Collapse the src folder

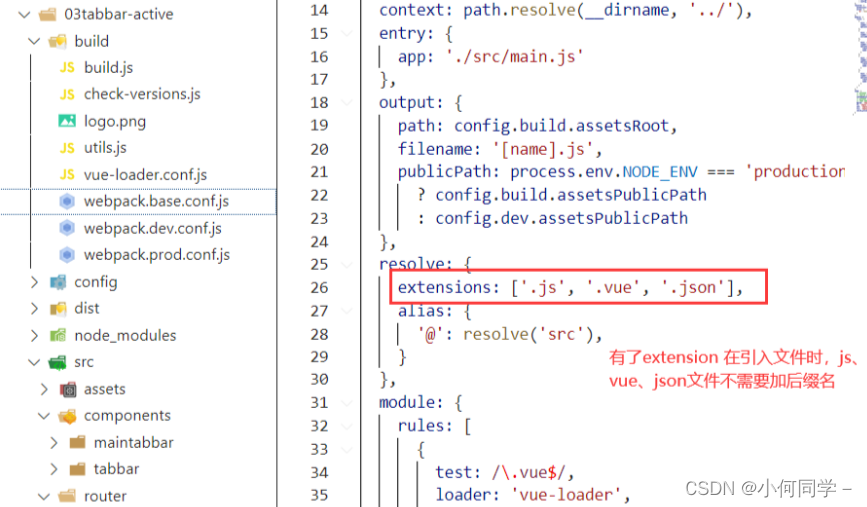click(x=34, y=362)
